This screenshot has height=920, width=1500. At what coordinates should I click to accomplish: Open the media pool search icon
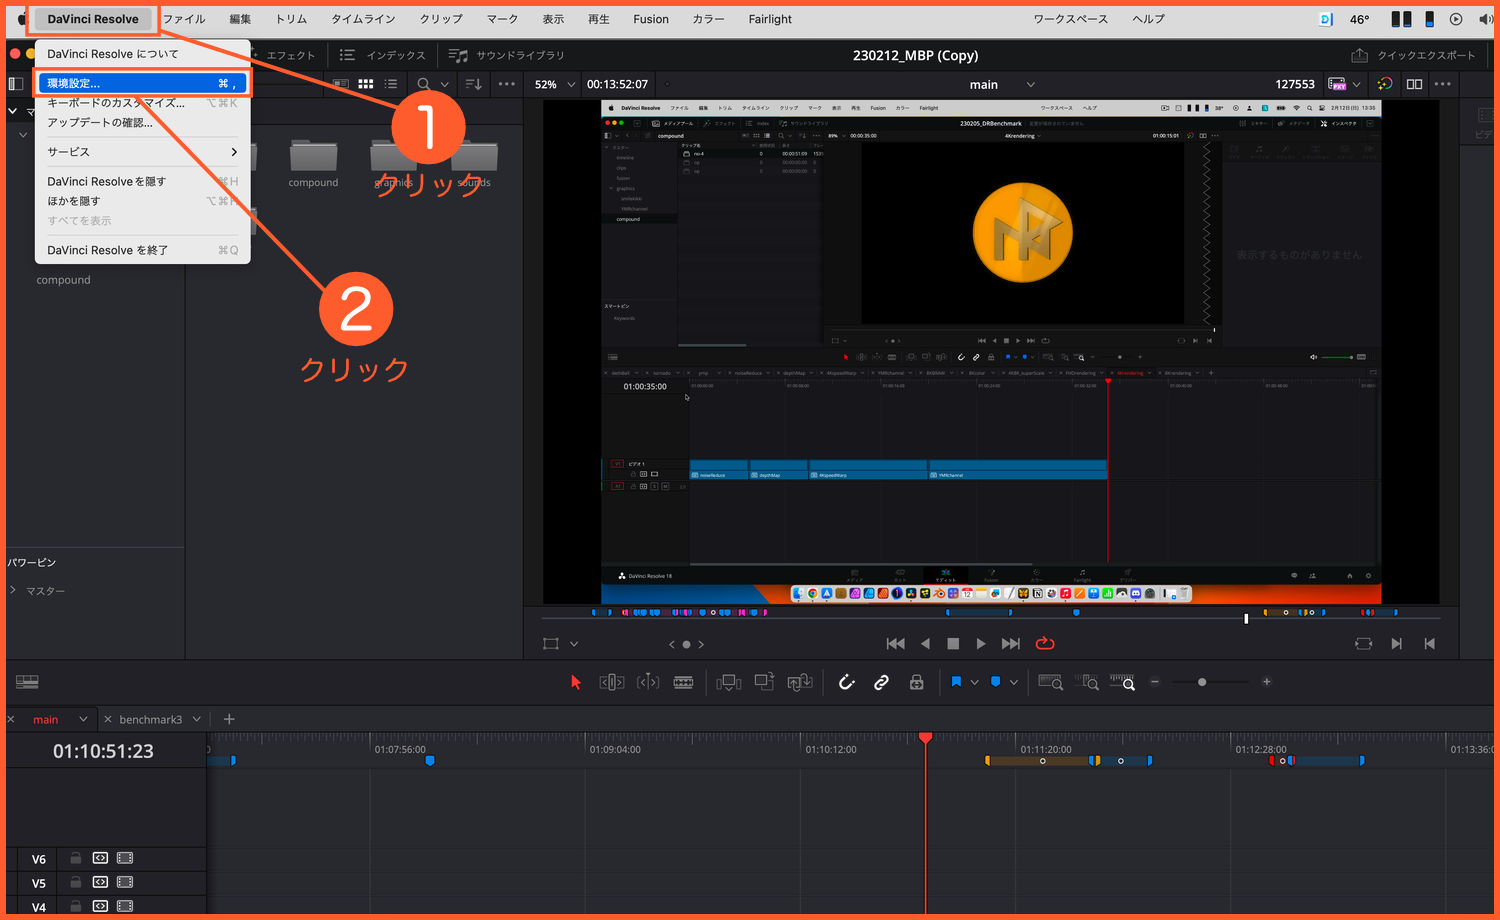[x=424, y=85]
